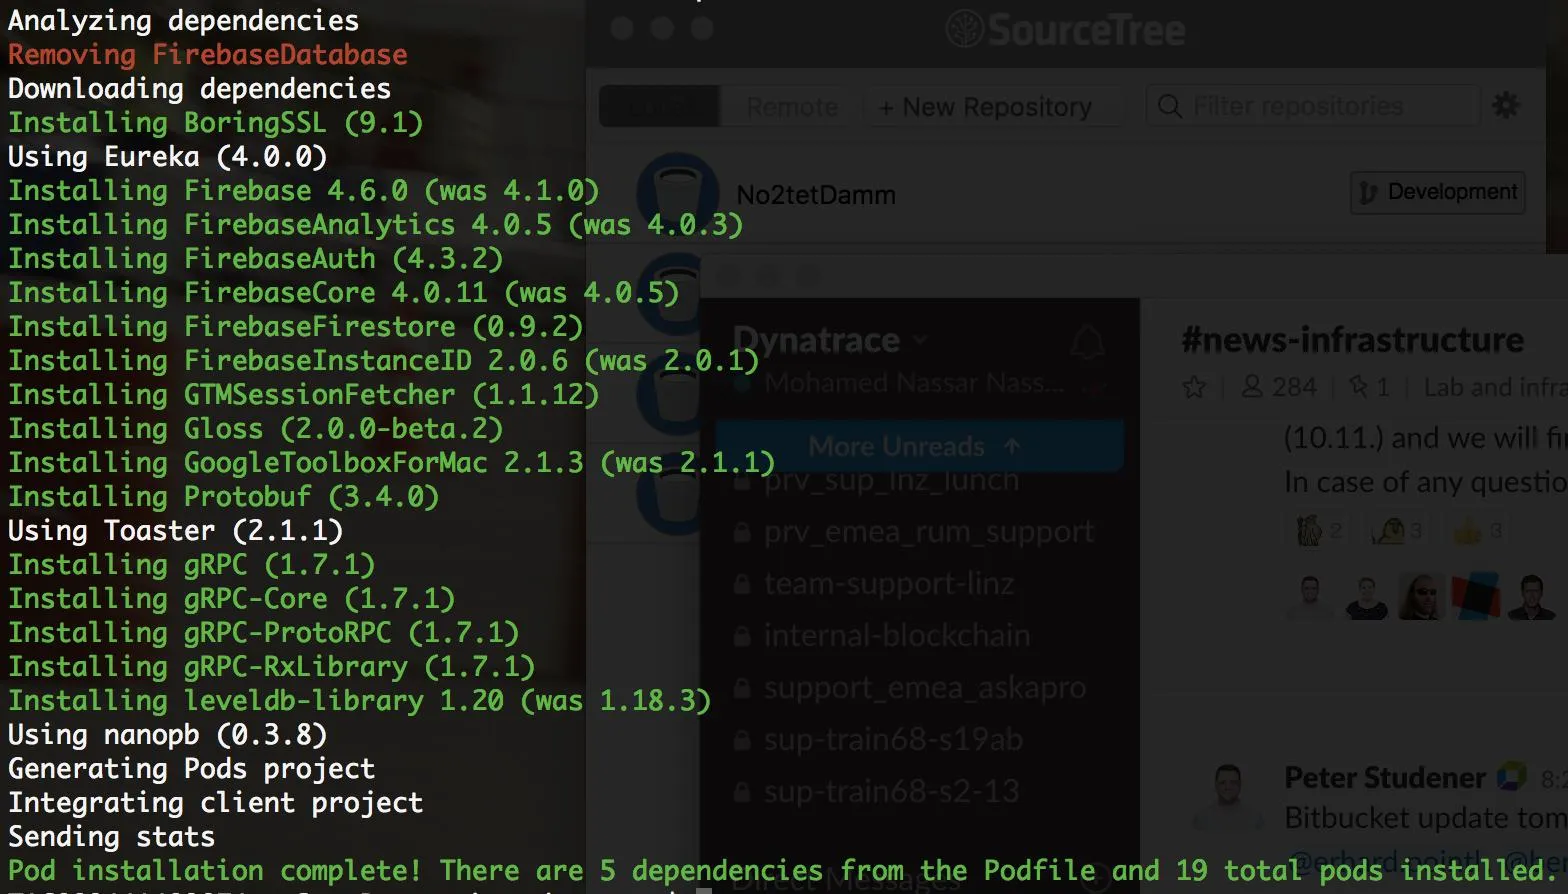Click the thumbs-up reaction in Slack
This screenshot has height=894, width=1568.
1478,530
